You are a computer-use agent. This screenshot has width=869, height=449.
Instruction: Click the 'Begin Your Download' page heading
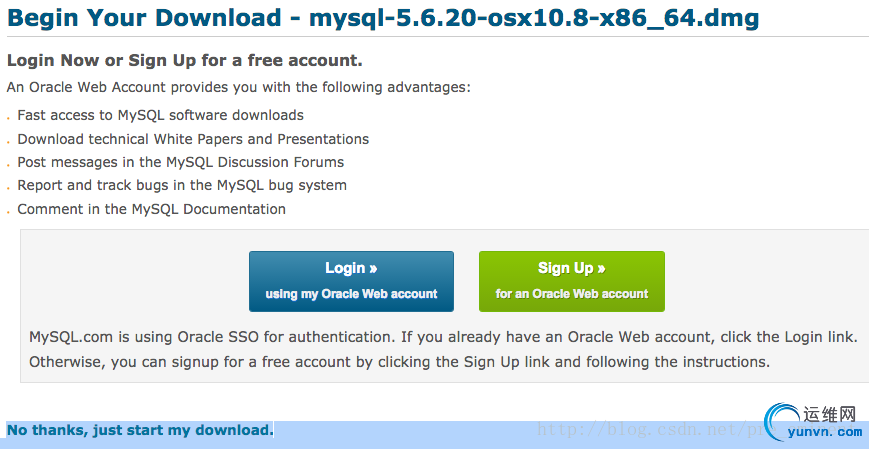(383, 18)
